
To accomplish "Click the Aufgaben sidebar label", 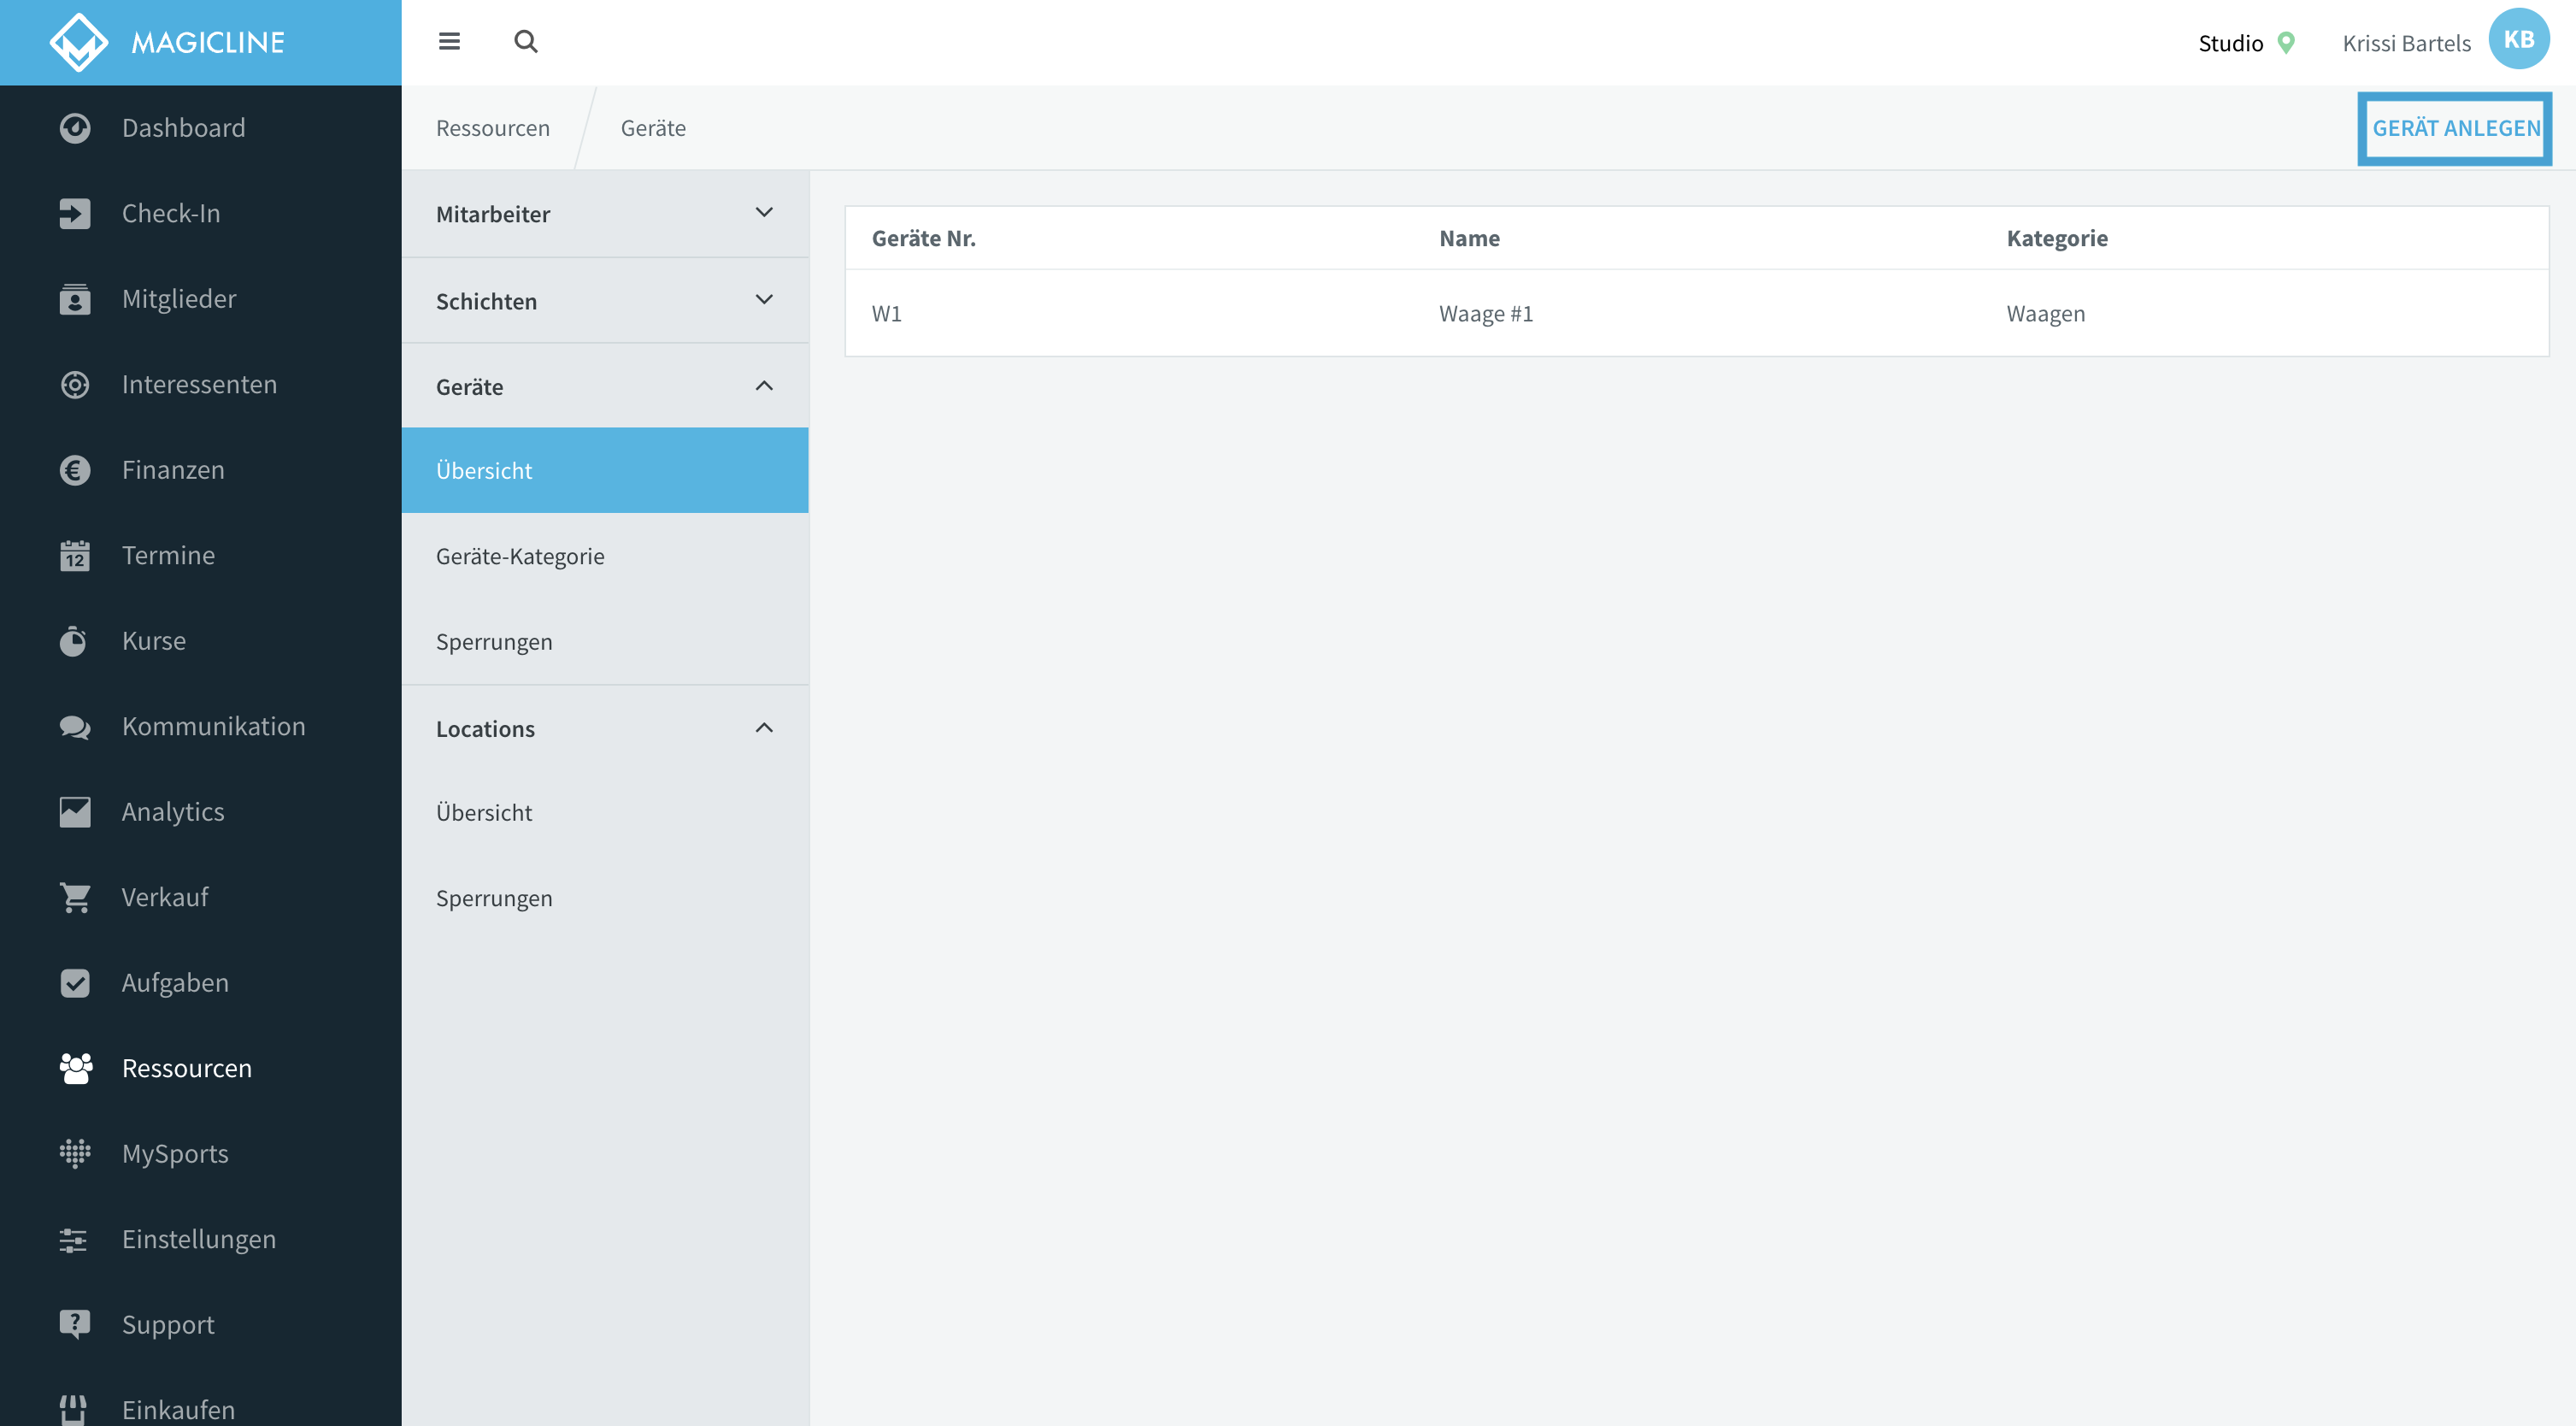I will [x=175, y=982].
